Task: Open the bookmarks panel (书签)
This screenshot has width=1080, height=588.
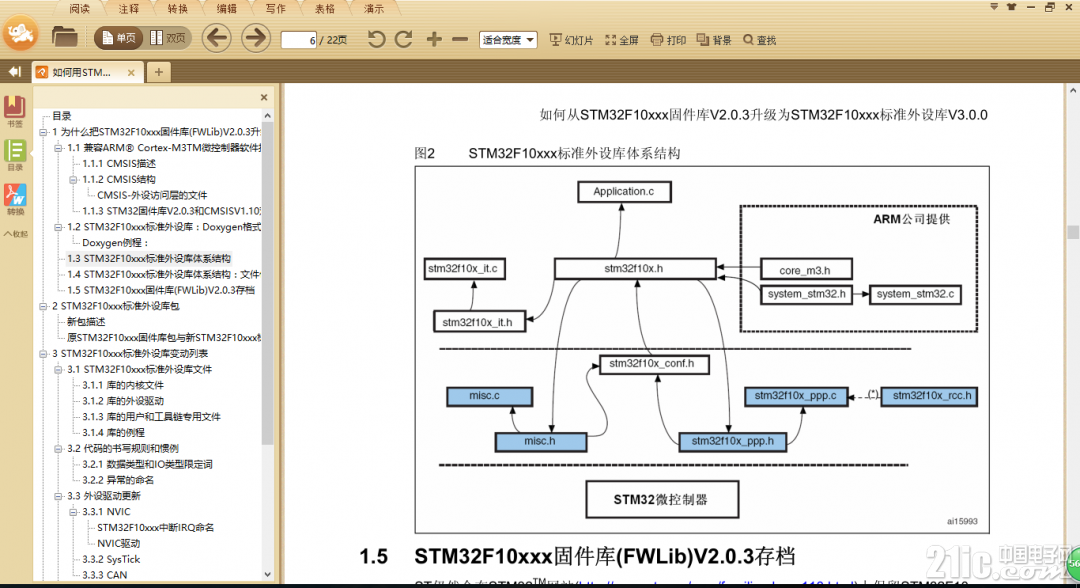Action: pyautogui.click(x=14, y=112)
